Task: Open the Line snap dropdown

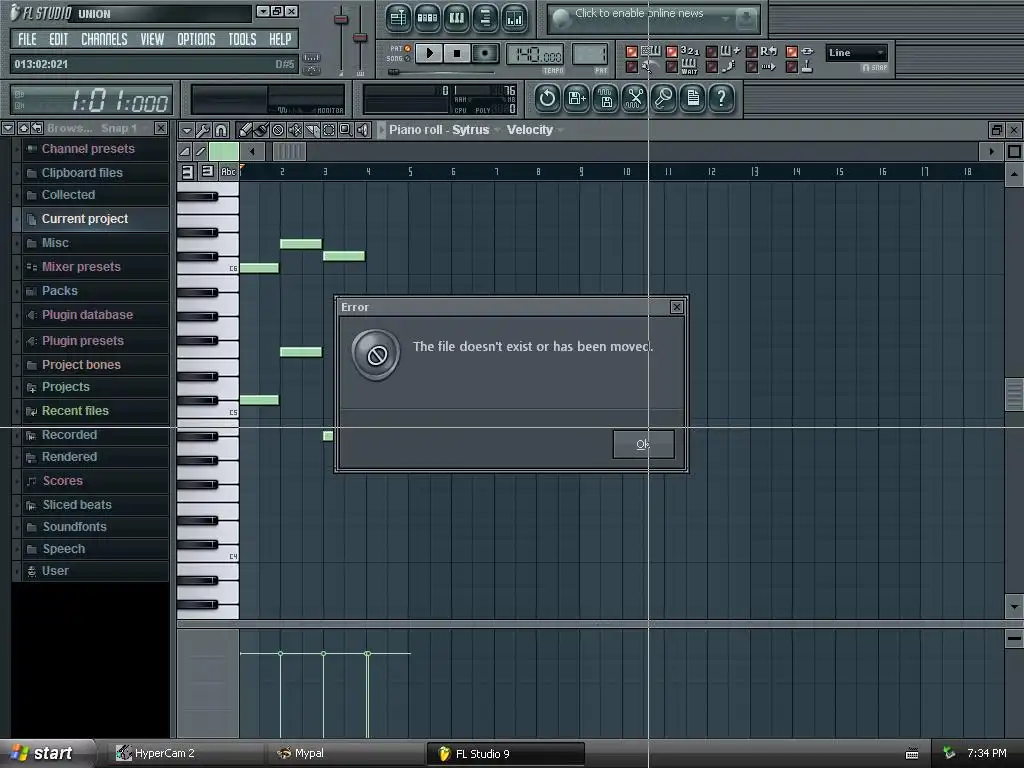Action: (856, 53)
